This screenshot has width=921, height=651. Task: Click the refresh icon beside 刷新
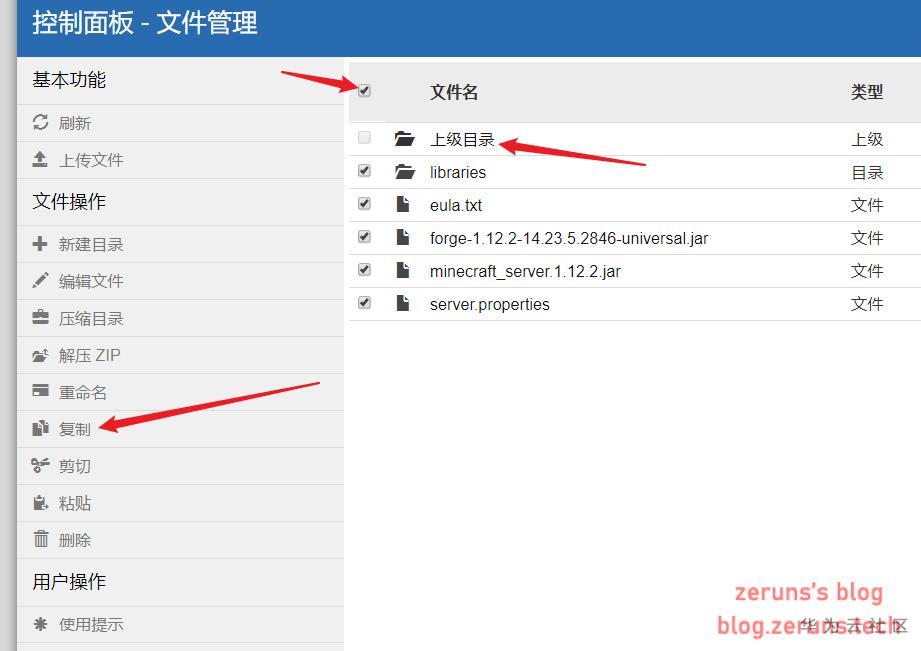point(40,122)
